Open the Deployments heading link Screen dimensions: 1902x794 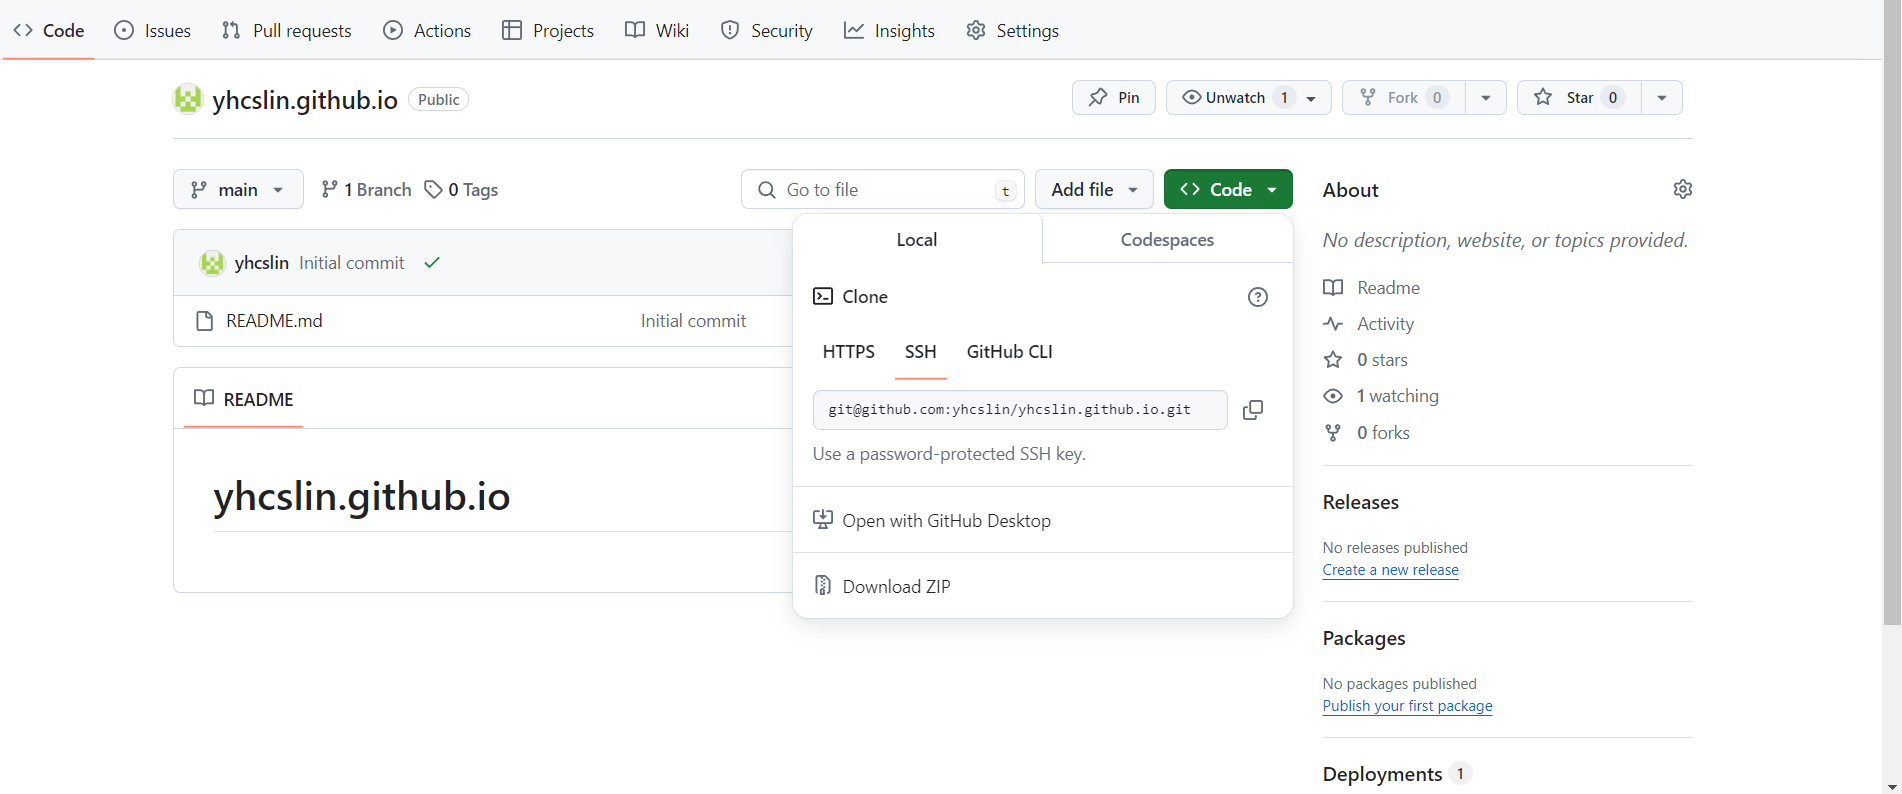point(1397,774)
